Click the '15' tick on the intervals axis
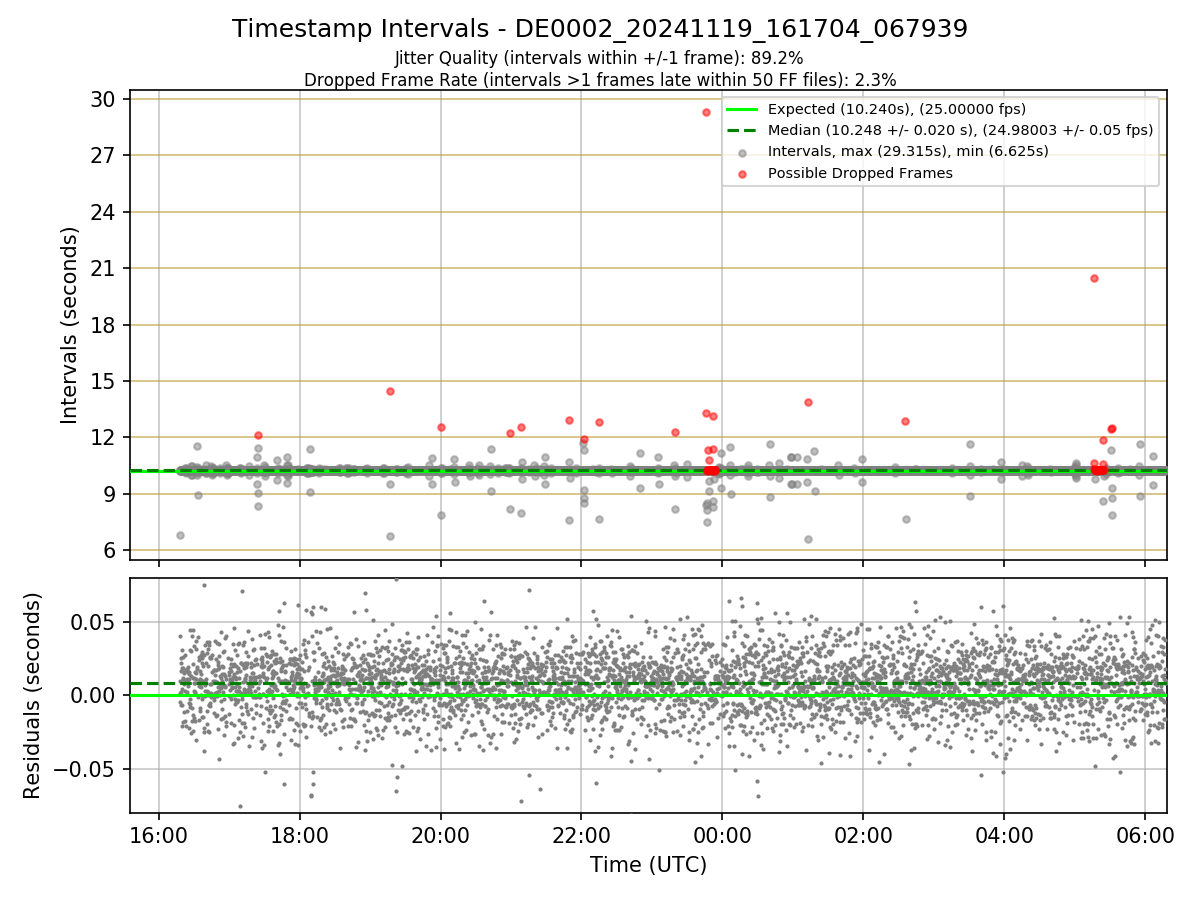Image resolution: width=1200 pixels, height=900 pixels. (x=104, y=381)
